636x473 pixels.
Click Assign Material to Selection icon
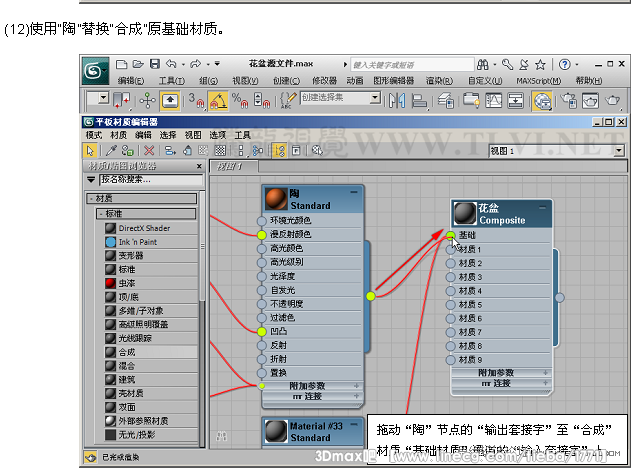point(127,150)
